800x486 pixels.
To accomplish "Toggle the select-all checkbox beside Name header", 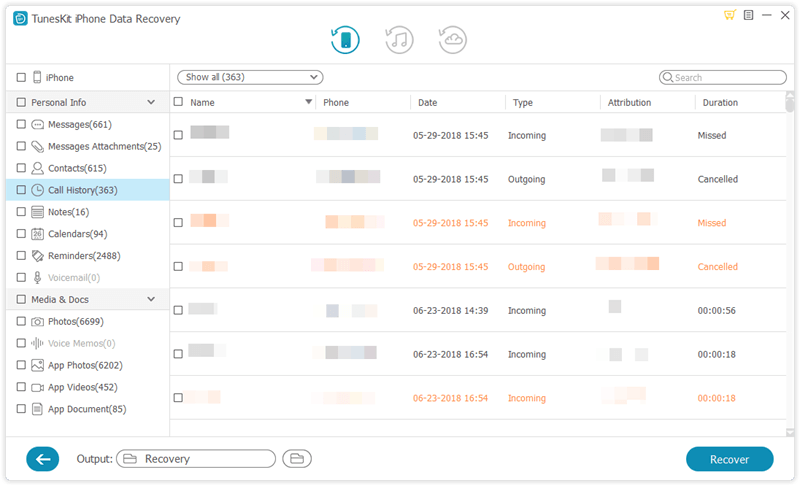I will (178, 102).
